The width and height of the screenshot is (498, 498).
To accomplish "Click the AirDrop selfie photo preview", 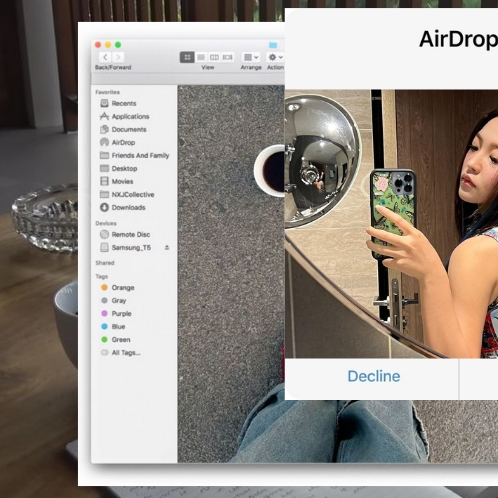I will (391, 224).
